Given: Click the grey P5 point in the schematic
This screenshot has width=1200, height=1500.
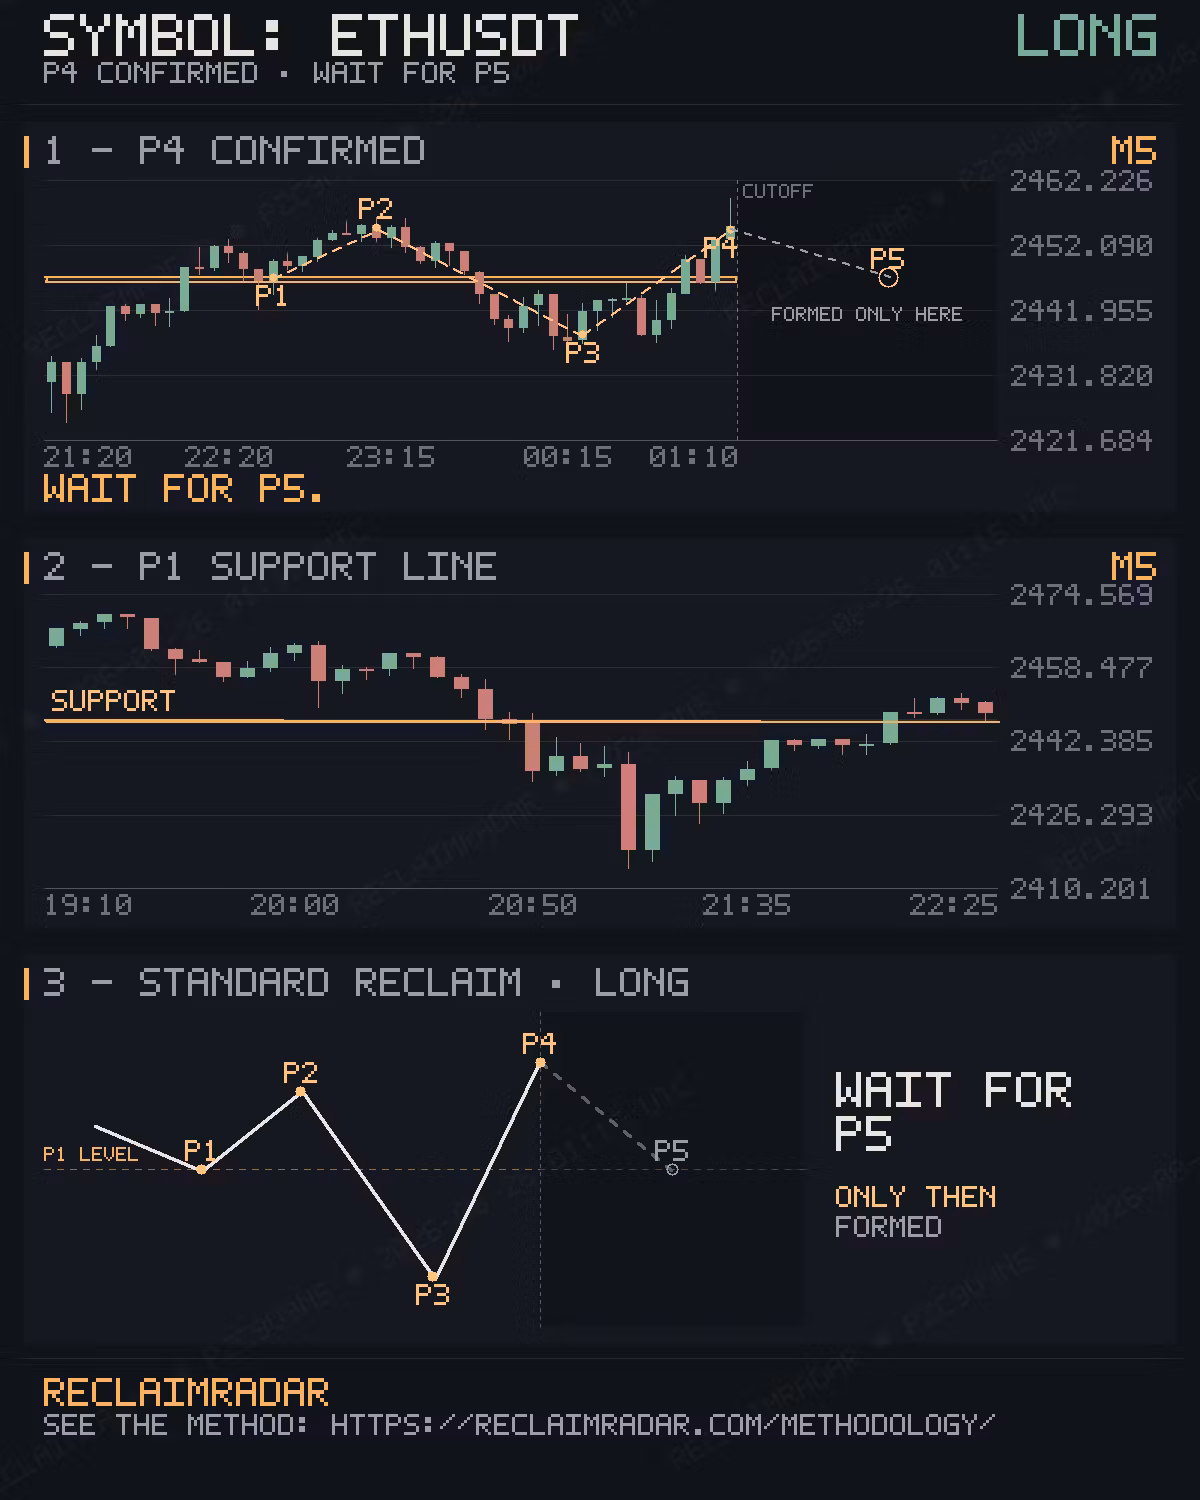Looking at the screenshot, I should 672,1169.
